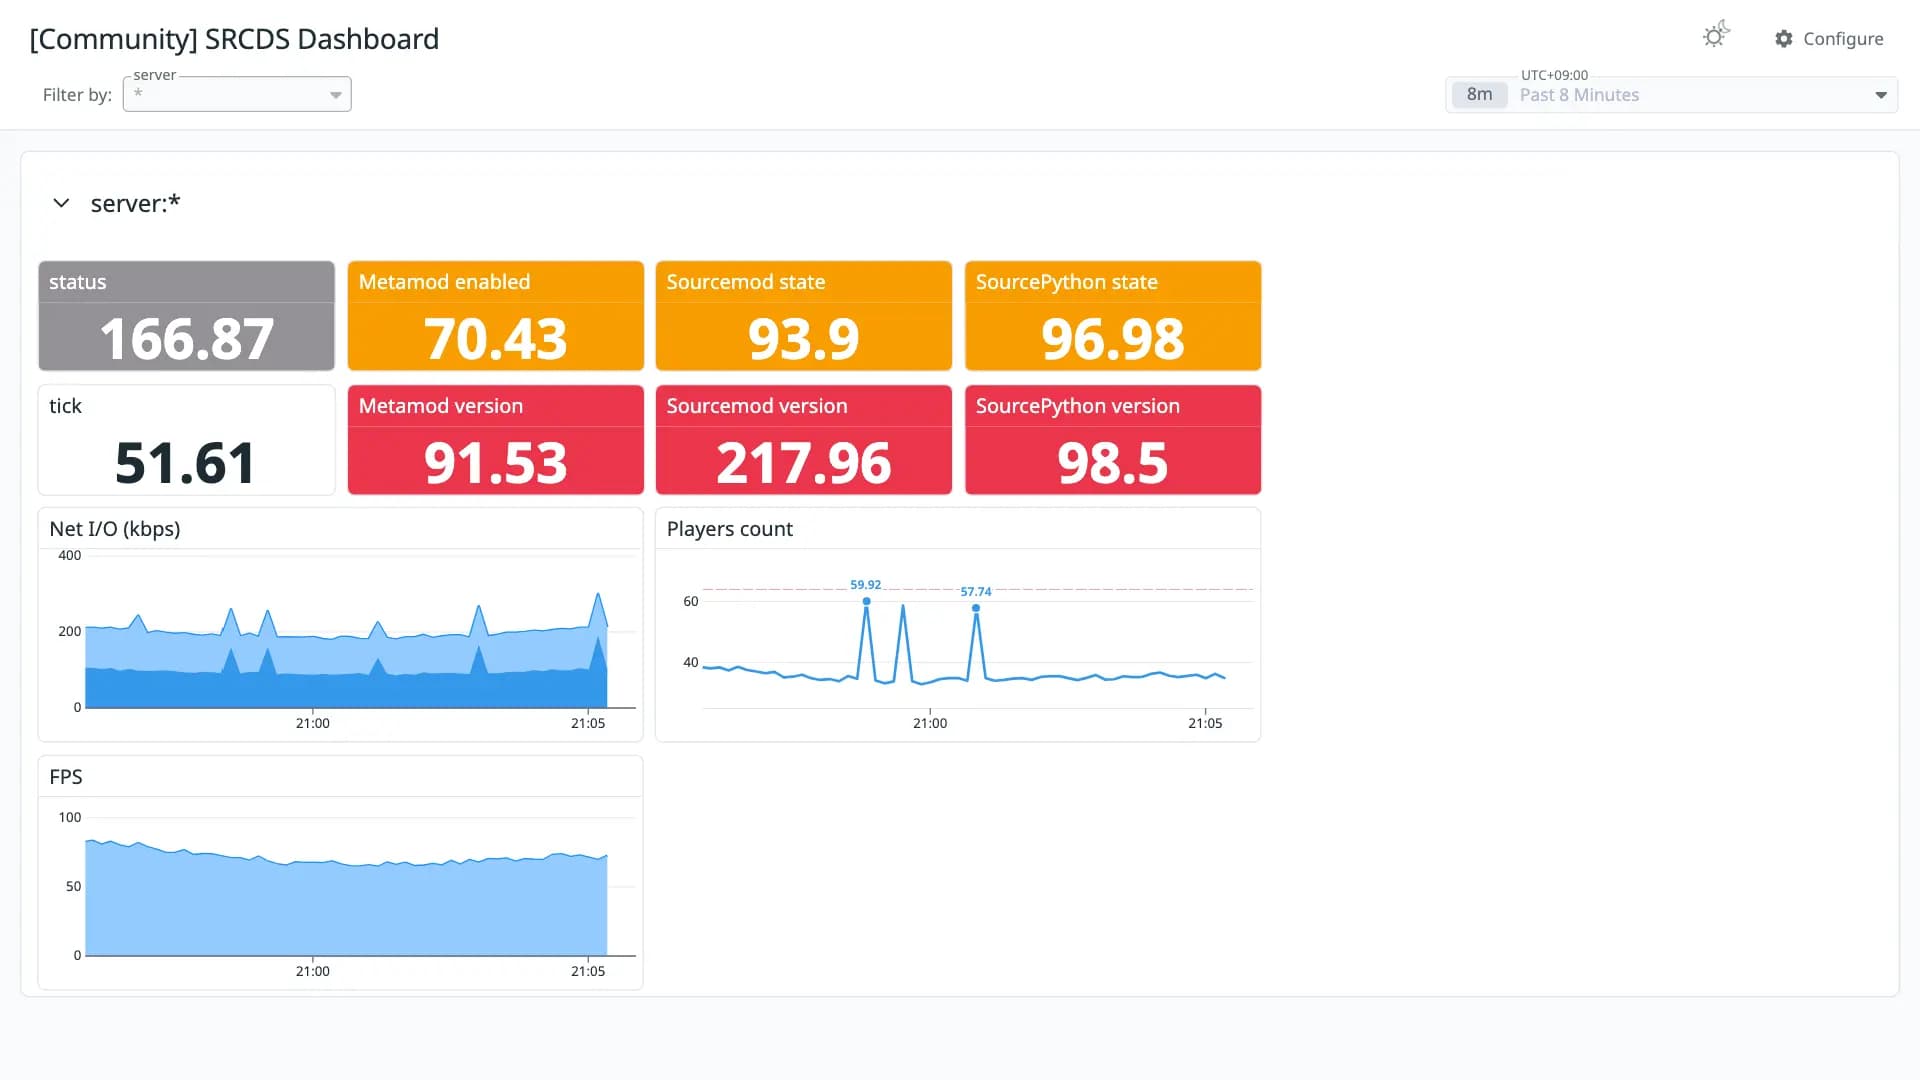Collapse the server:* group chevron
Viewport: 1920px width, 1080px height.
tap(61, 203)
